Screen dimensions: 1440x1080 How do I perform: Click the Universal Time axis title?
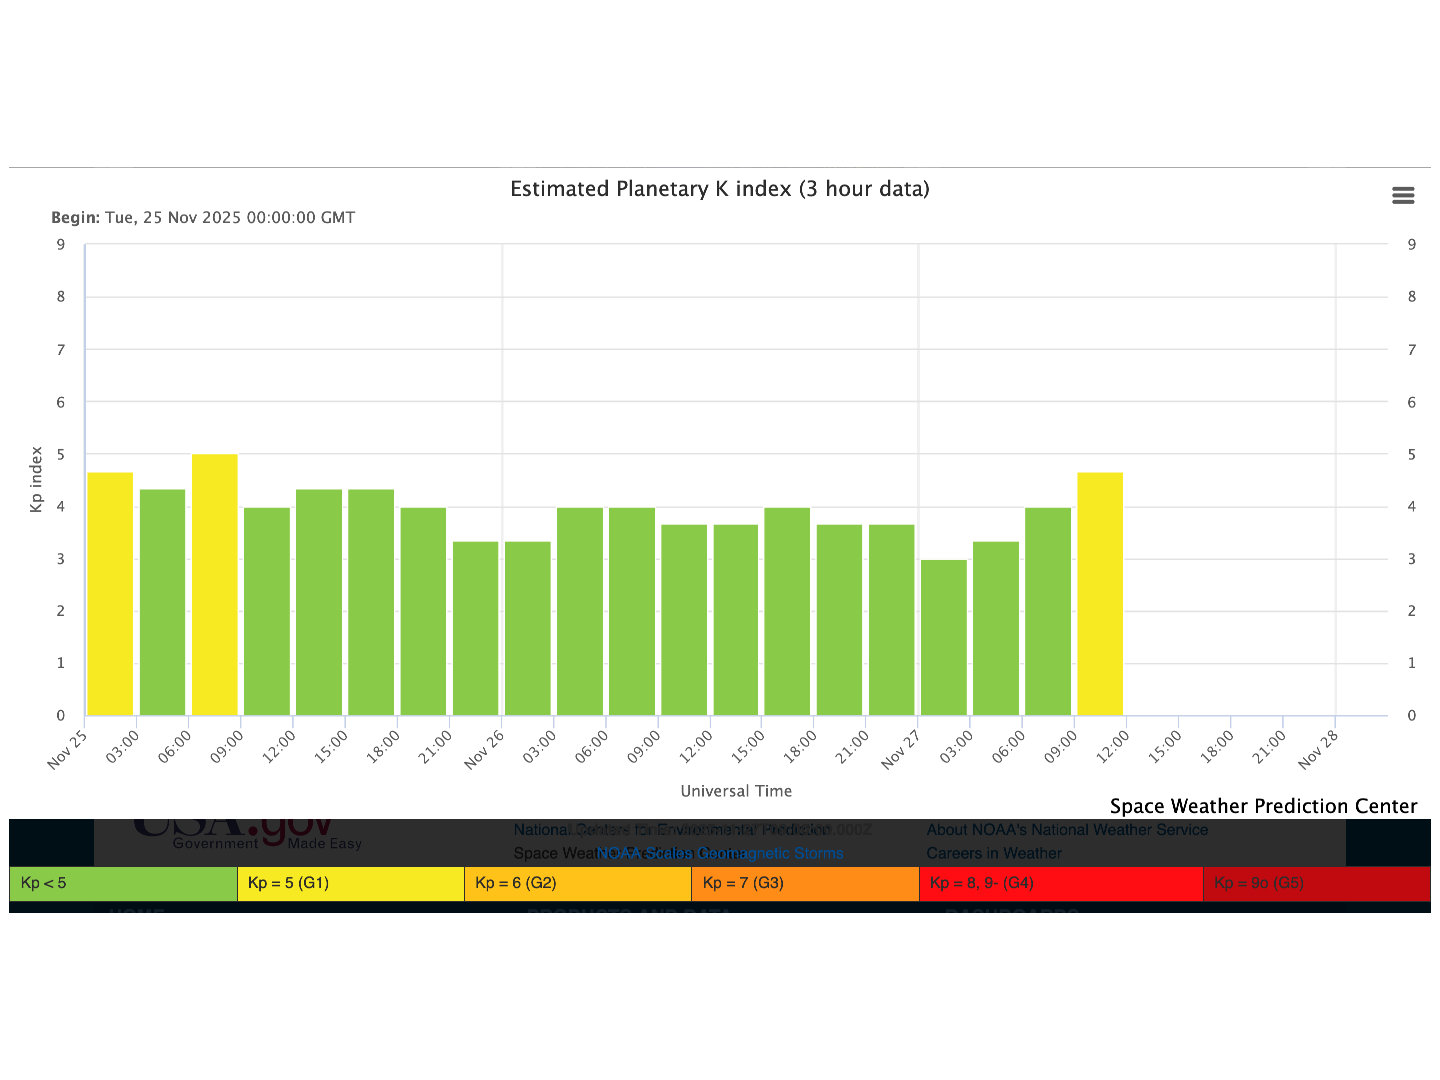(x=736, y=791)
